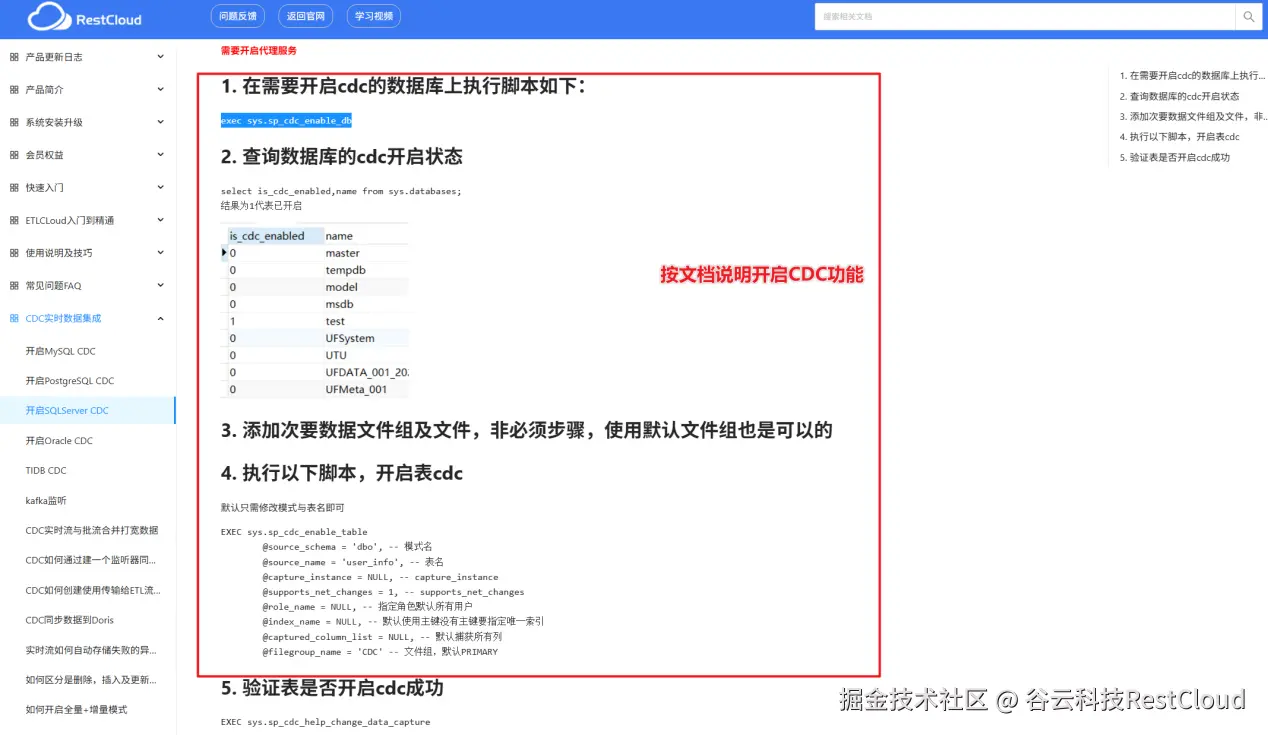
Task: Click the grid icon beside 快速入门
Action: tap(14, 188)
